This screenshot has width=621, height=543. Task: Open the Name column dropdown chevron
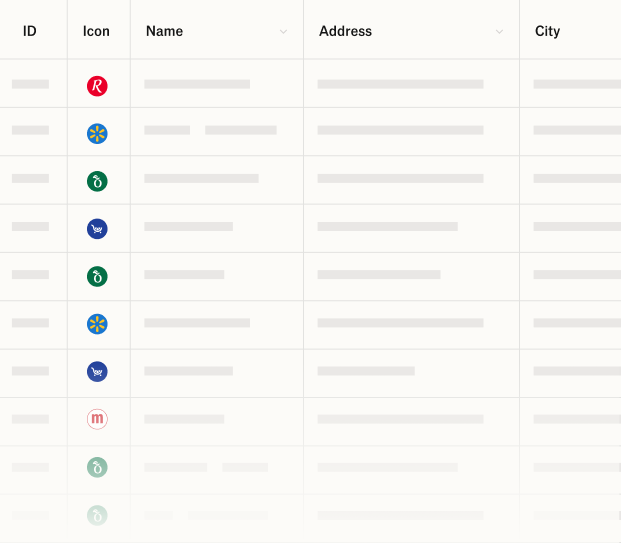point(283,32)
